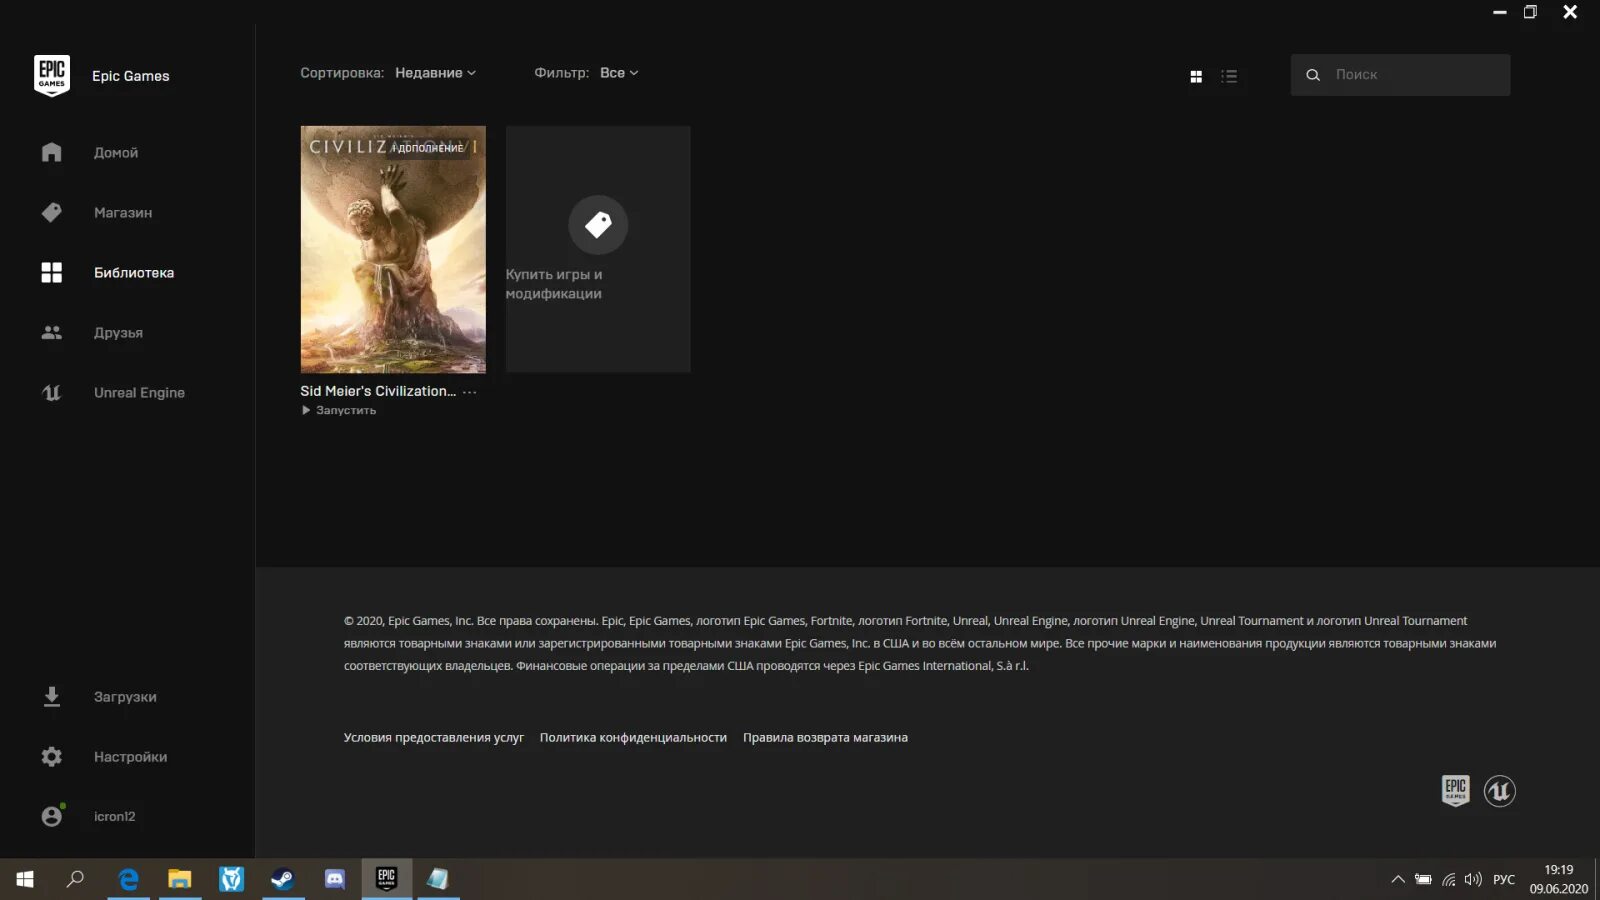Click Запустить to launch Civilization
This screenshot has height=900, width=1600.
click(x=339, y=410)
